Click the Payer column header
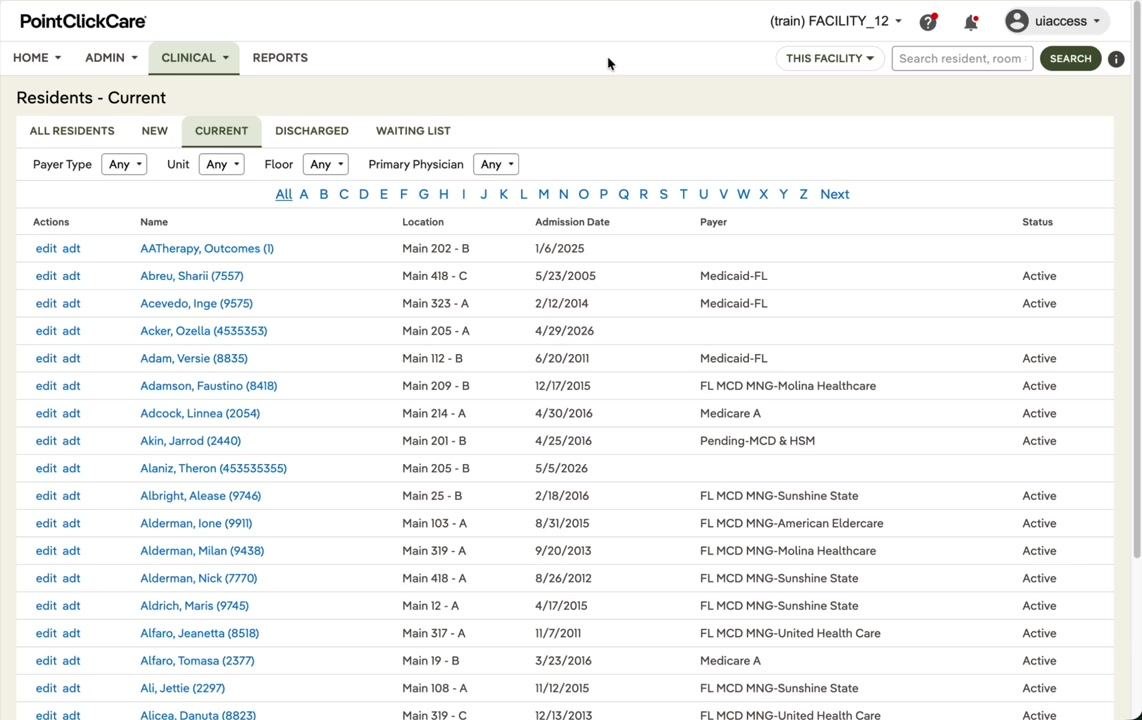The height and width of the screenshot is (720, 1142). [x=713, y=222]
